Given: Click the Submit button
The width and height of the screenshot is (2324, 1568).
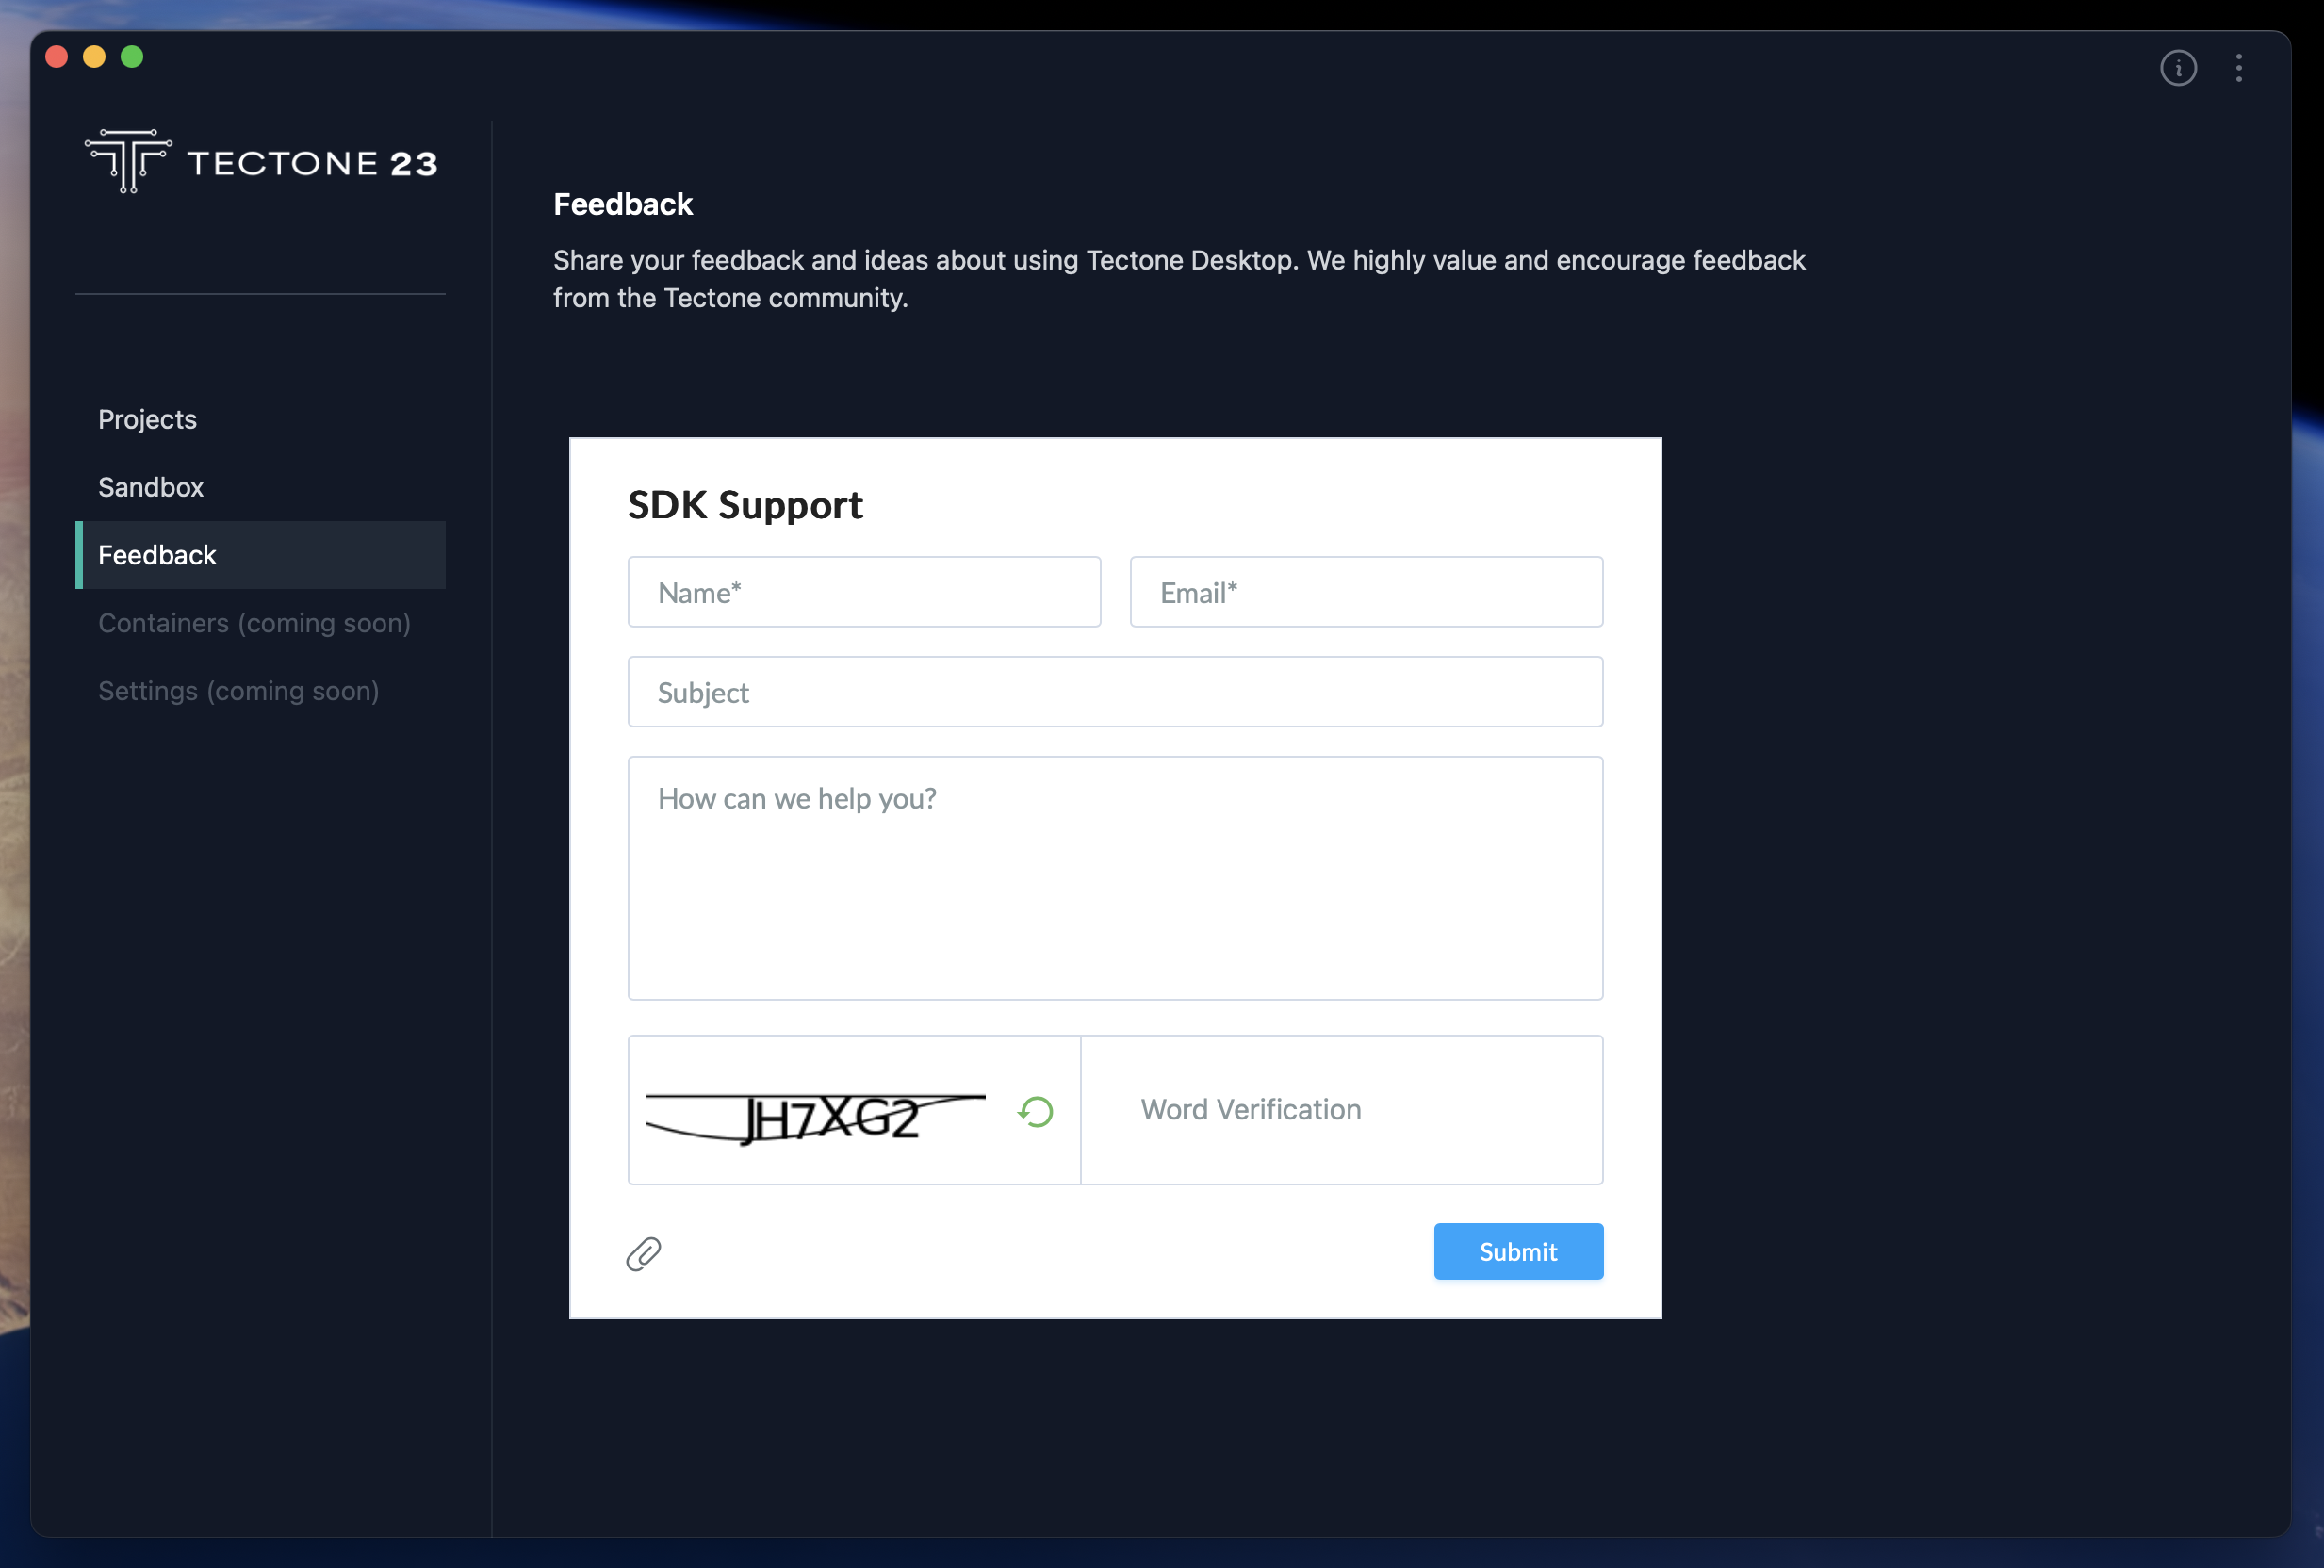Looking at the screenshot, I should coord(1517,1251).
